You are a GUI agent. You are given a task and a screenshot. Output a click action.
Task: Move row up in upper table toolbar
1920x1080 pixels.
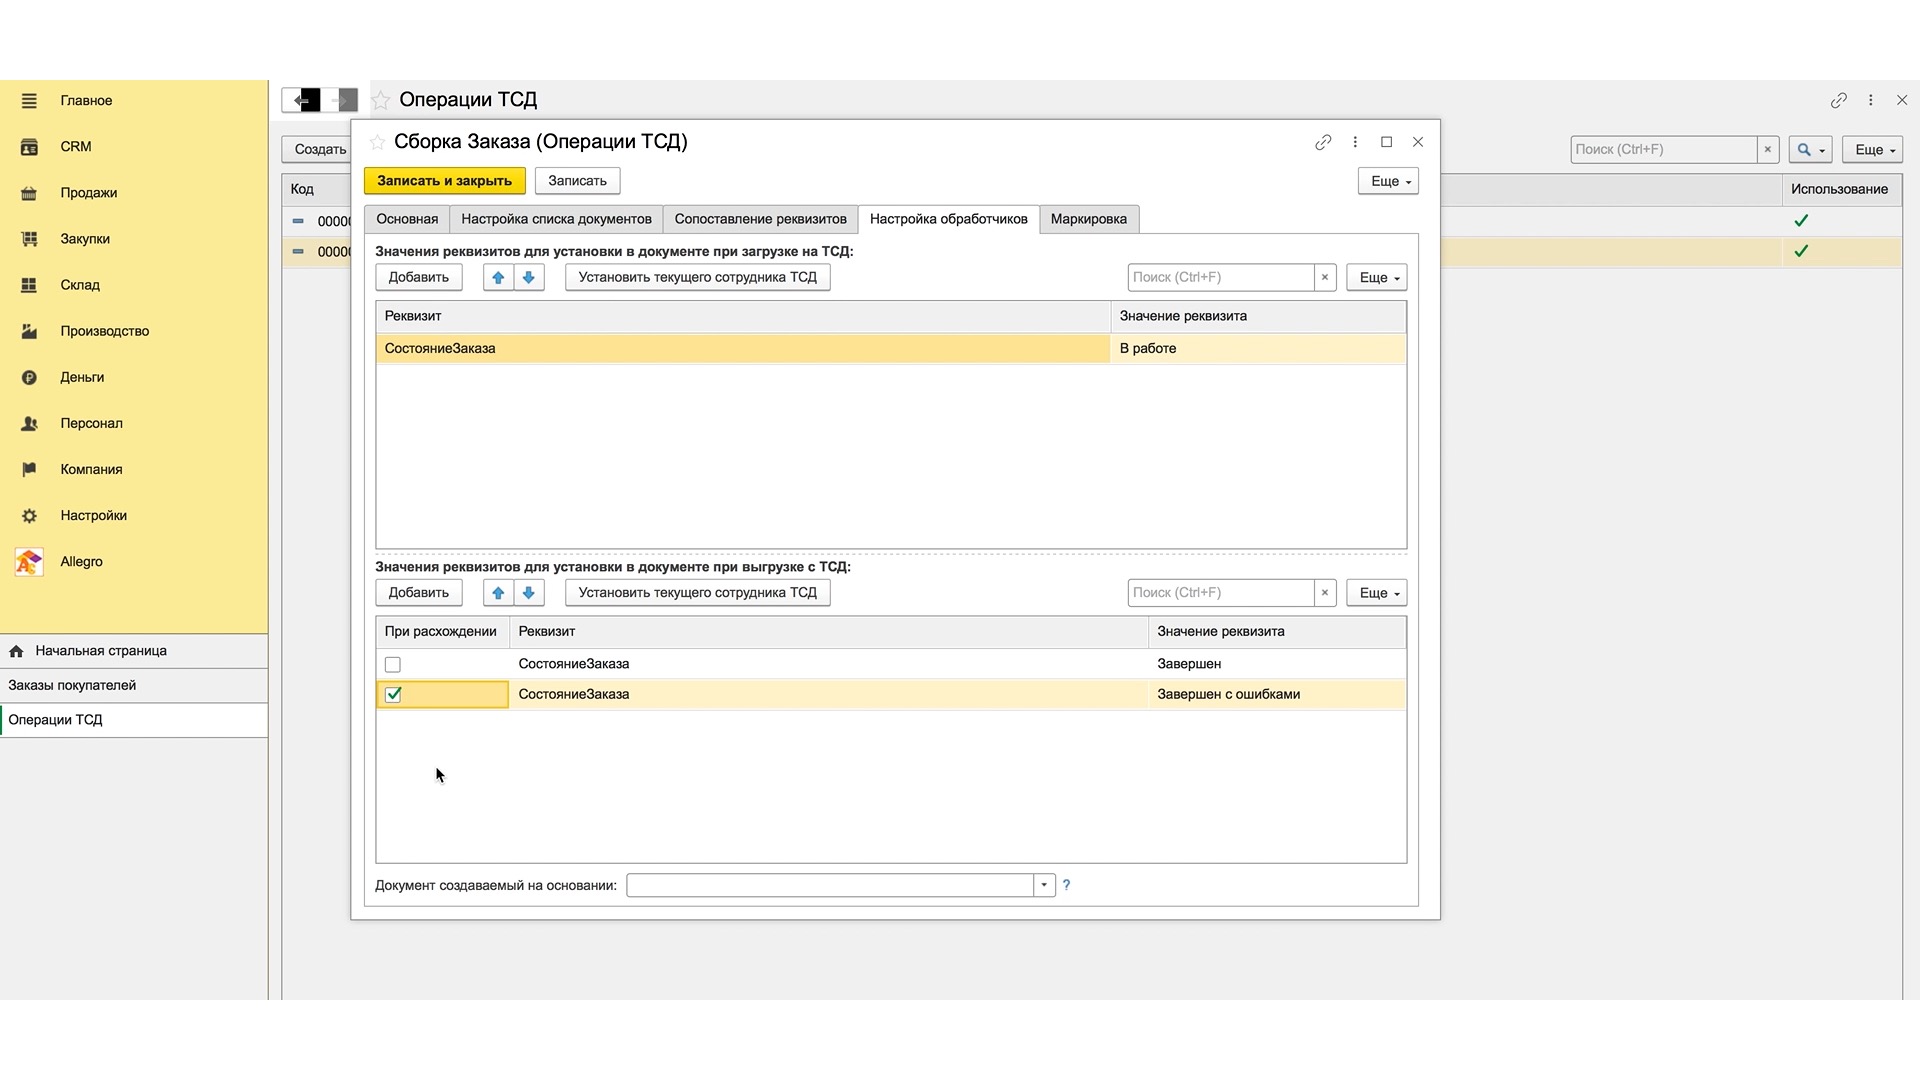click(498, 277)
